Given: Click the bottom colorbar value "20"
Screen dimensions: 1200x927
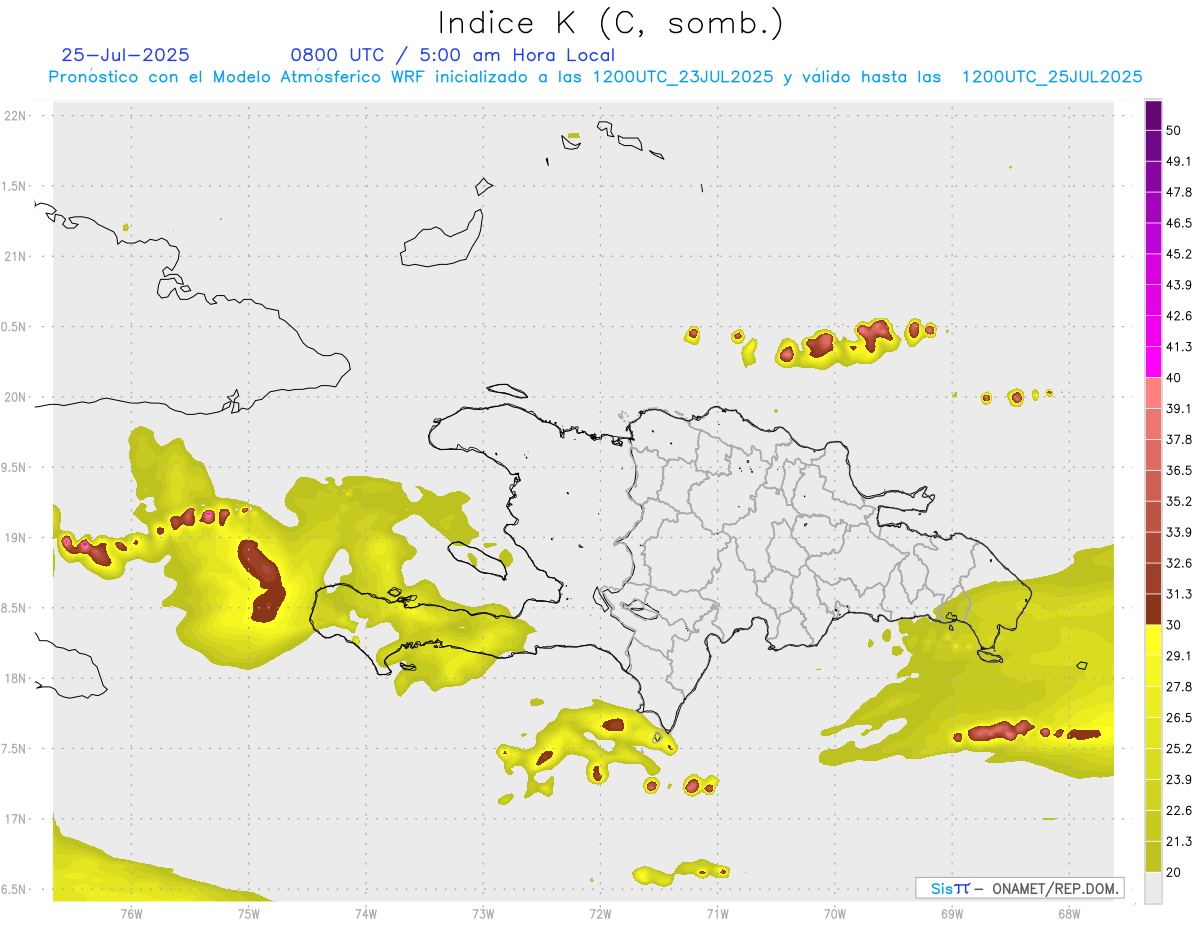Looking at the screenshot, I should point(1174,872).
